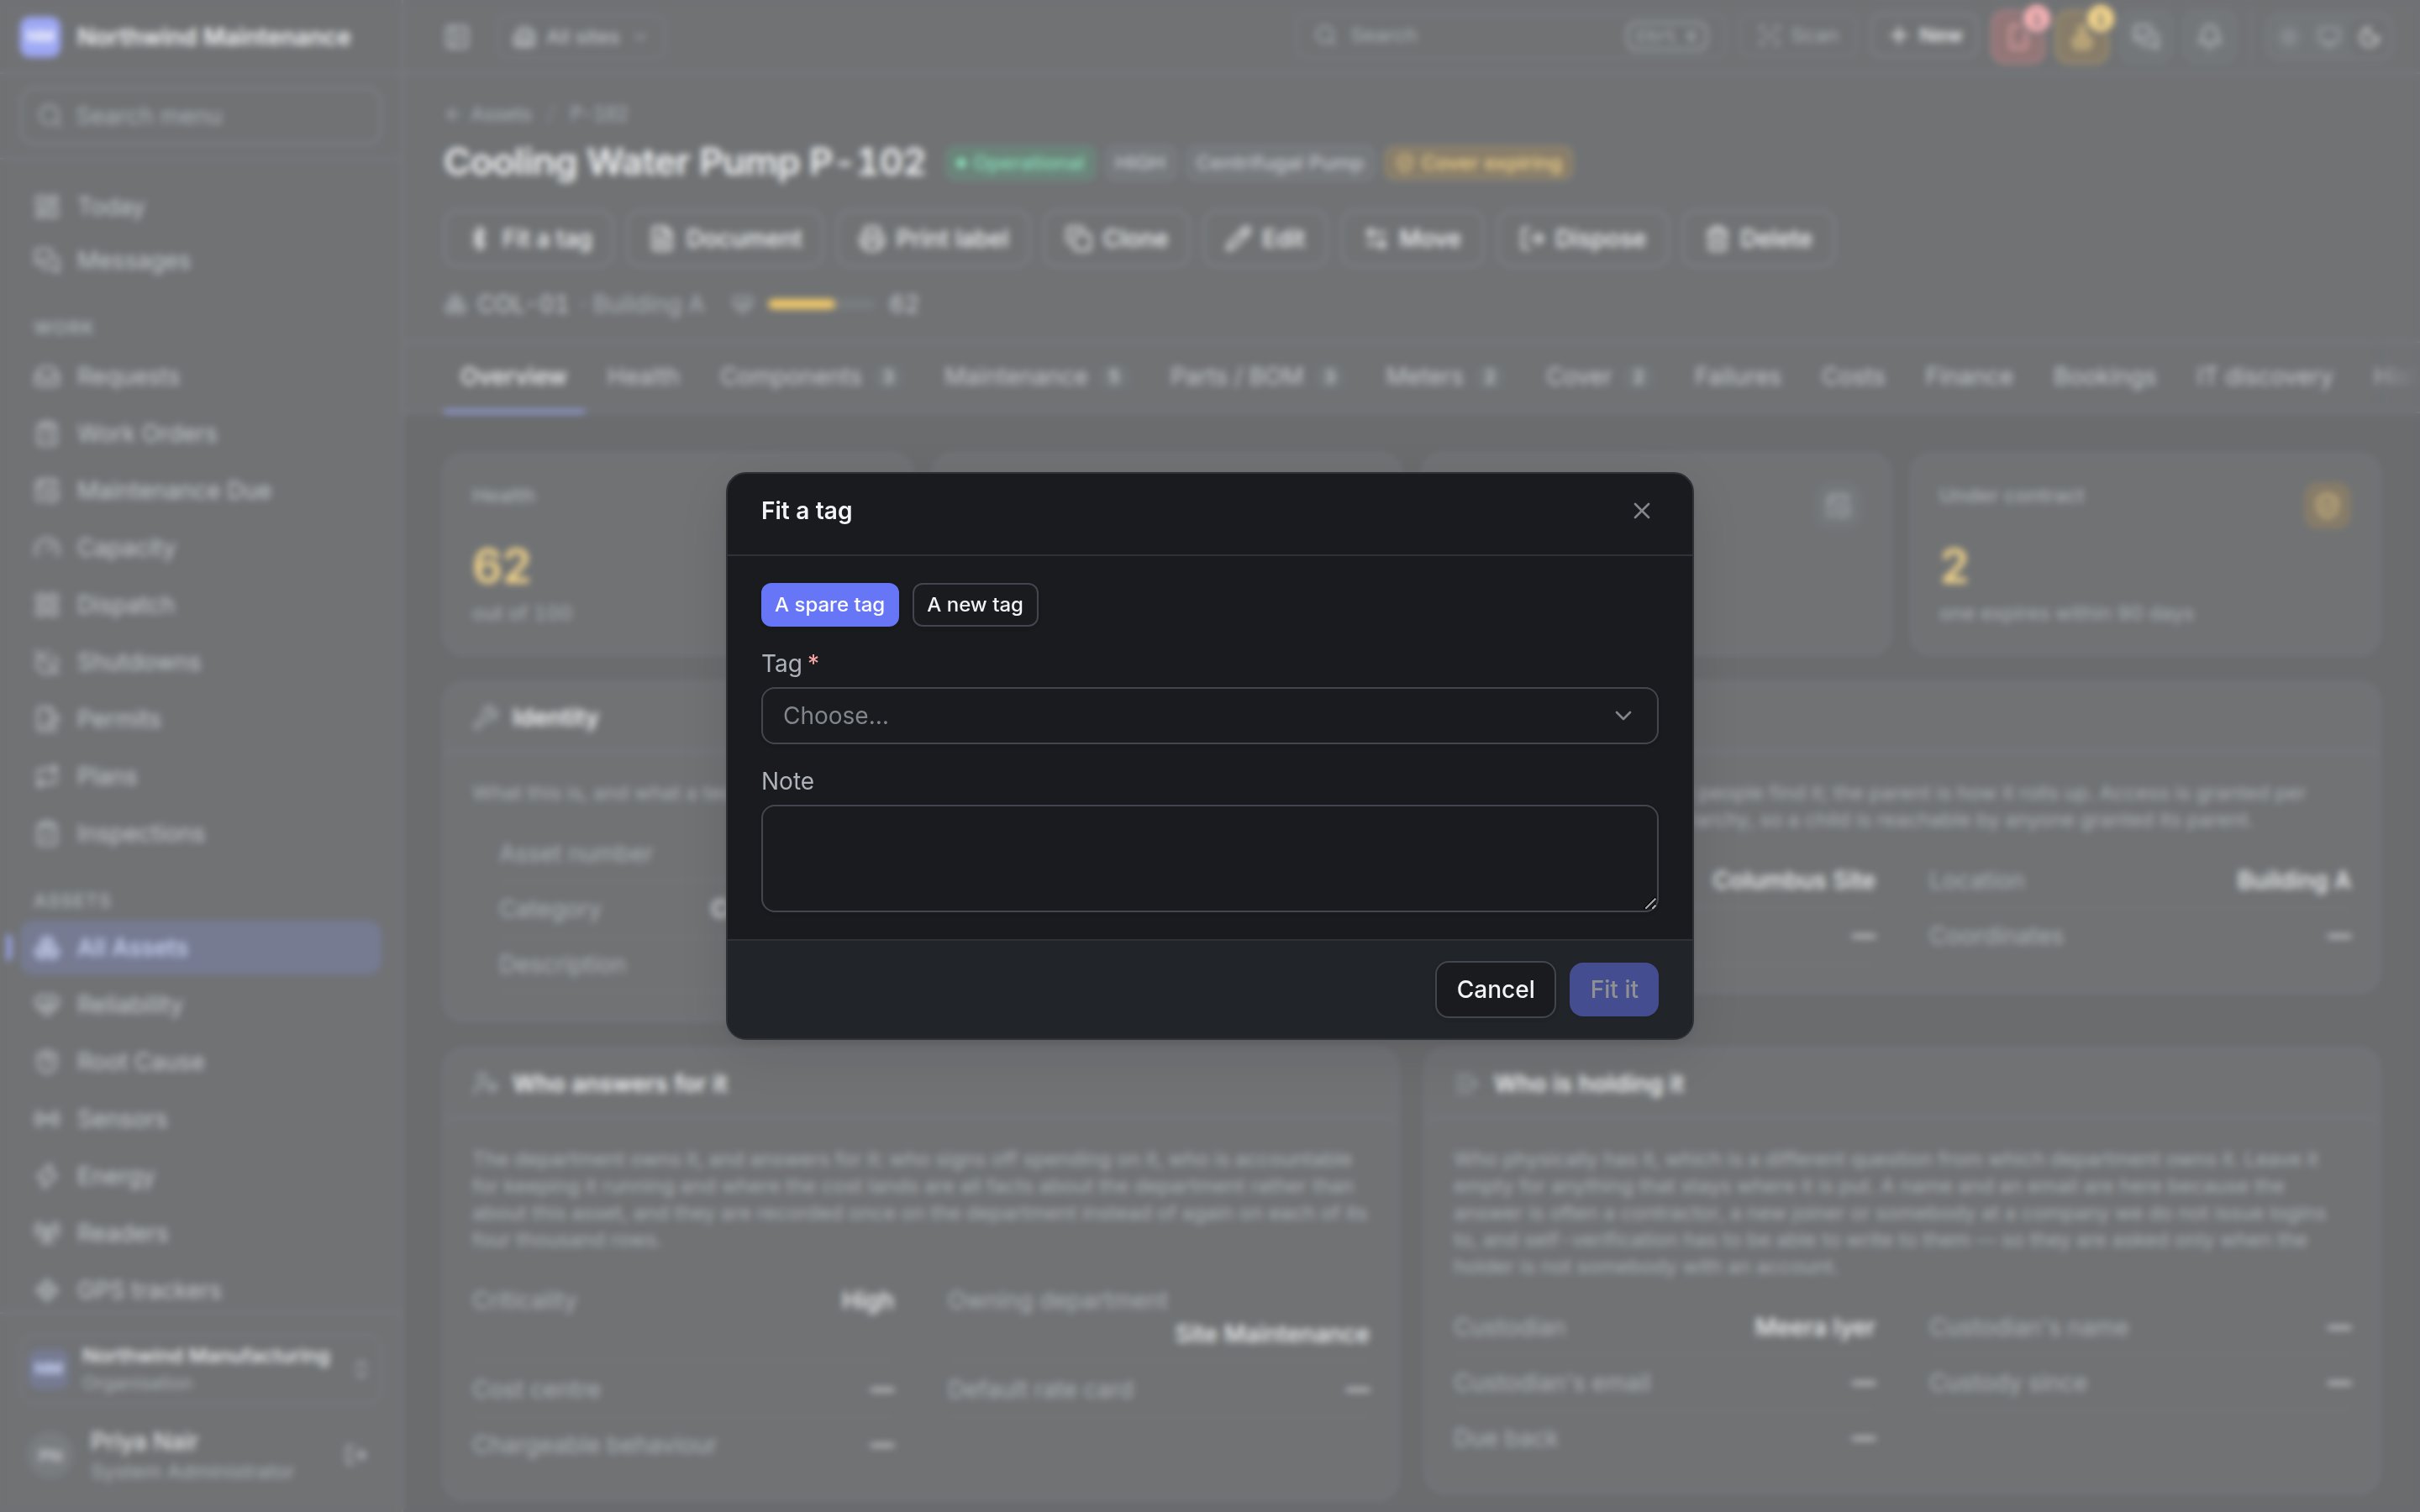Click the sign-out icon beside Priya Nair
The image size is (2420, 1512).
pyautogui.click(x=355, y=1455)
